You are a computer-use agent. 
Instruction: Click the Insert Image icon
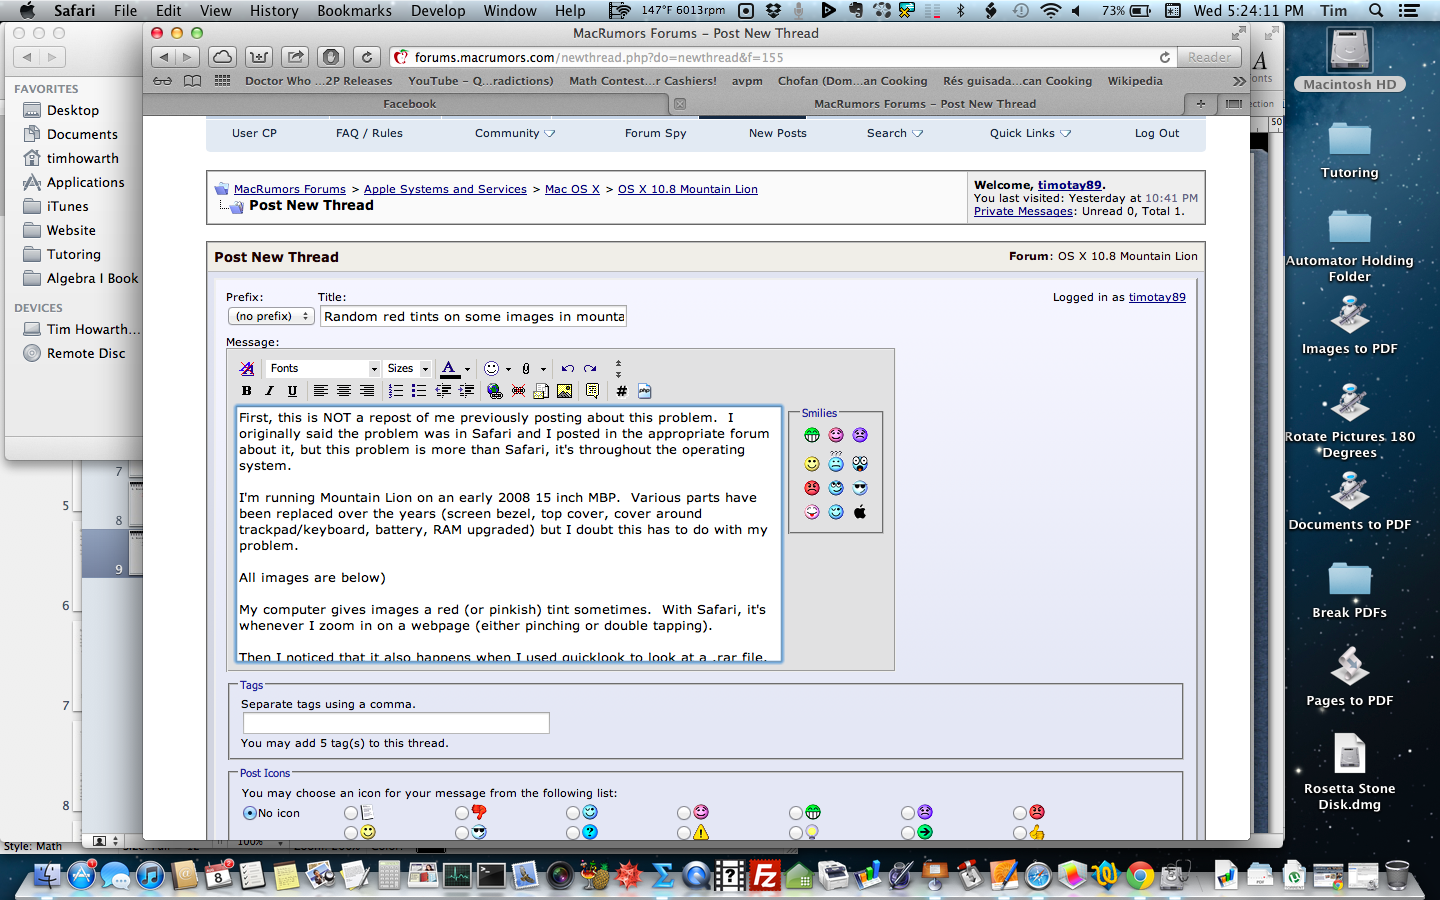coord(565,391)
